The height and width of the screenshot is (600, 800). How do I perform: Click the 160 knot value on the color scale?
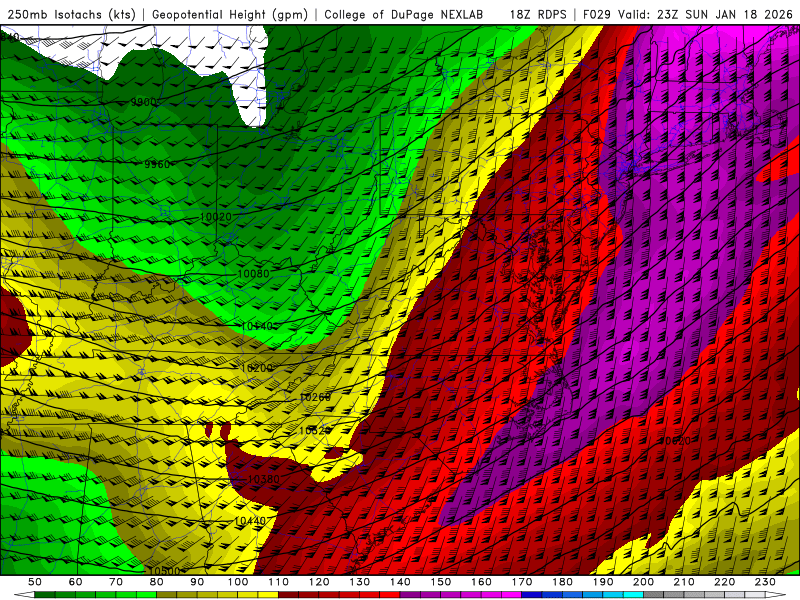(x=482, y=582)
